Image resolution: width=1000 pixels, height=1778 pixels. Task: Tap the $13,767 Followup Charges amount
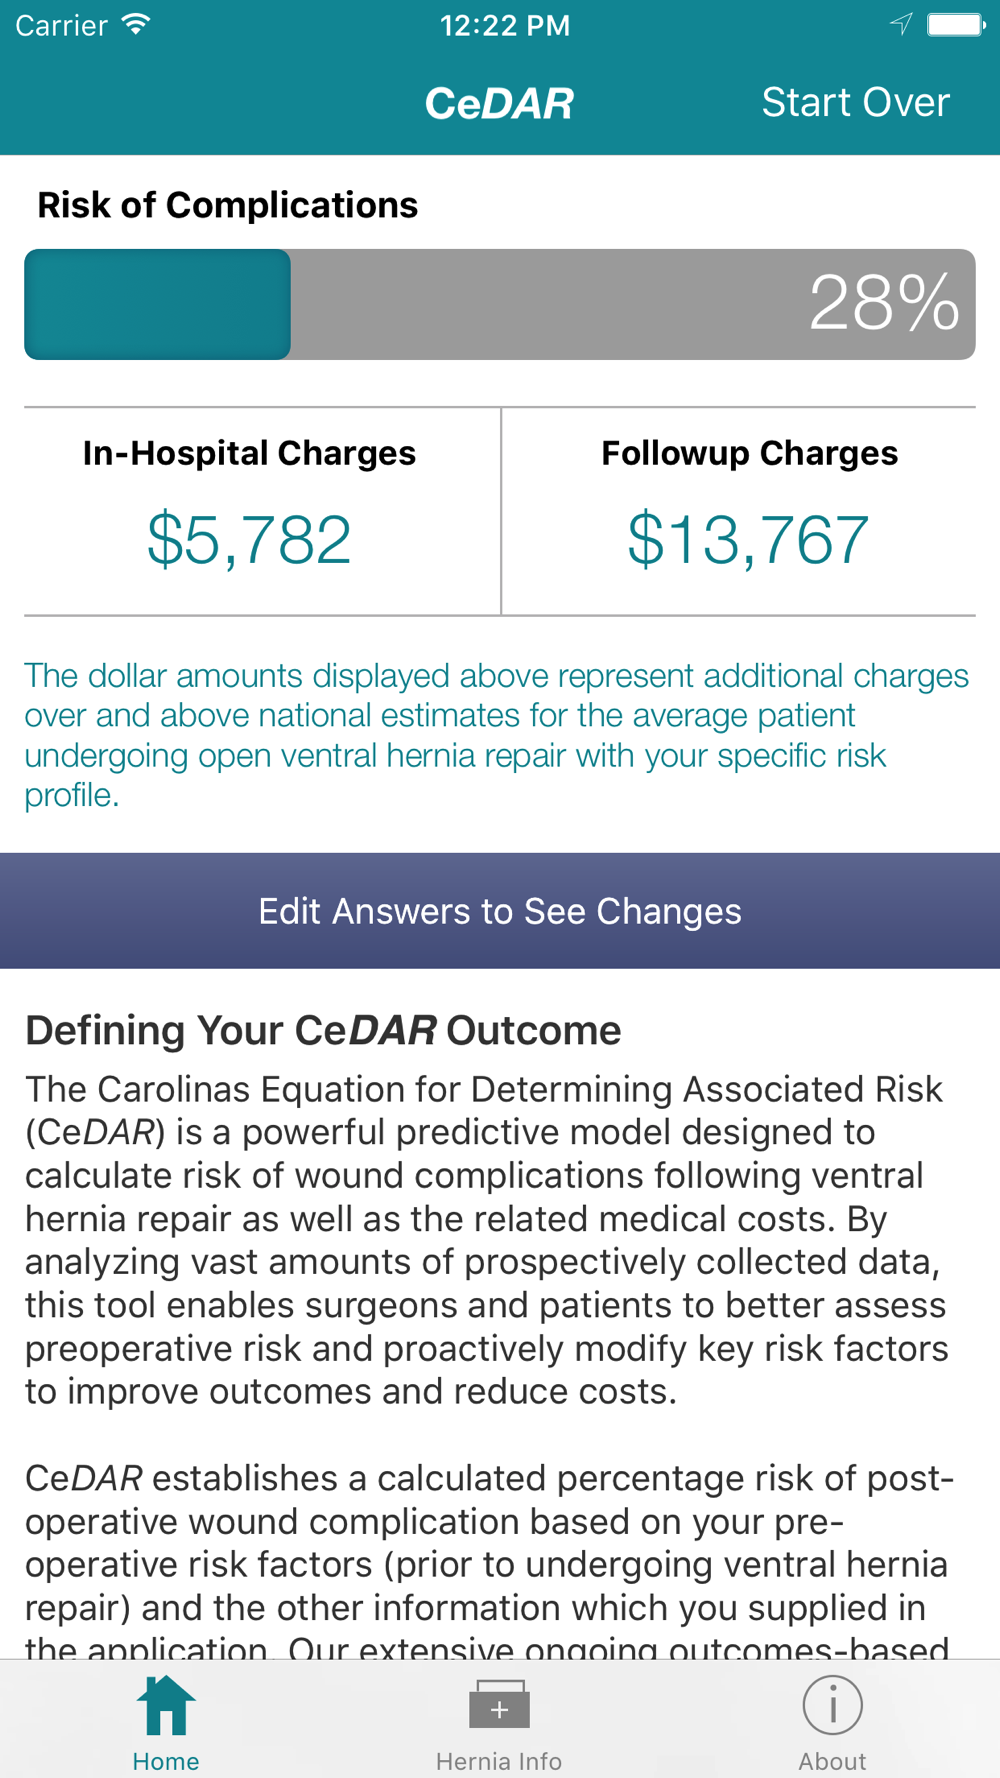pyautogui.click(x=748, y=540)
